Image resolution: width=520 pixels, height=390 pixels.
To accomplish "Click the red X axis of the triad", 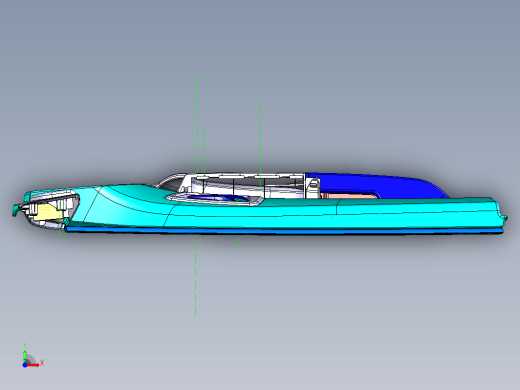I will coord(33,365).
